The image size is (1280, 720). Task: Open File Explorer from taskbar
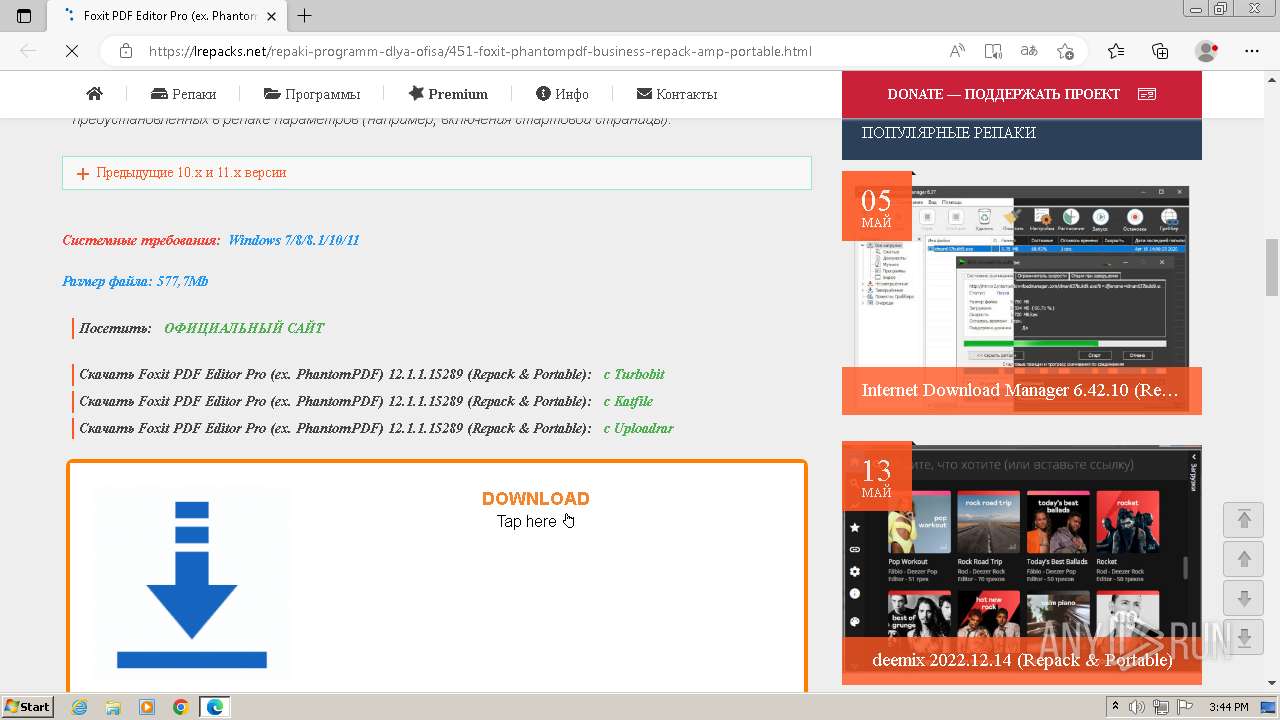tap(113, 707)
